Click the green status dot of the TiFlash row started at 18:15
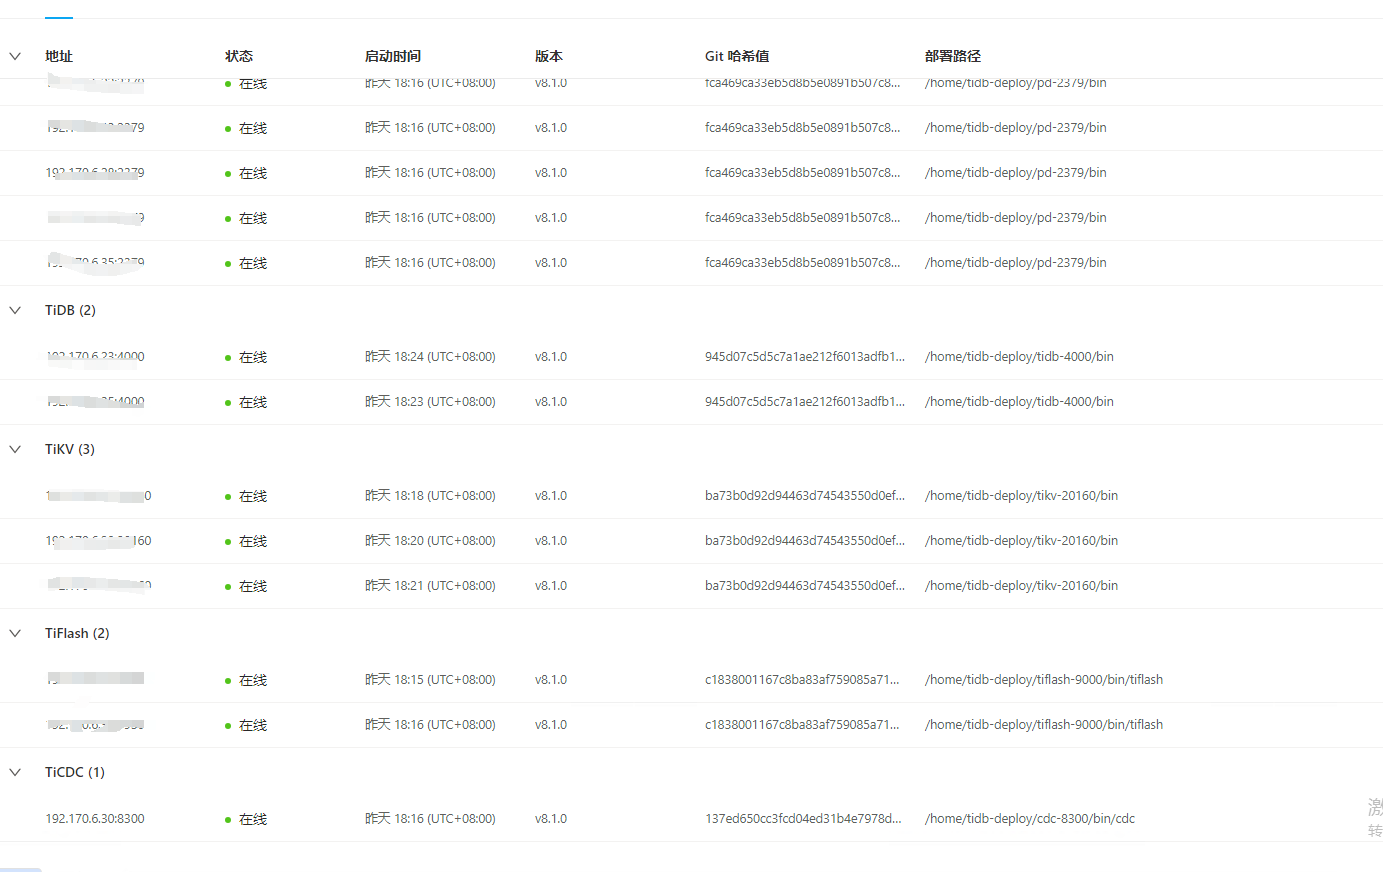 [x=228, y=681]
